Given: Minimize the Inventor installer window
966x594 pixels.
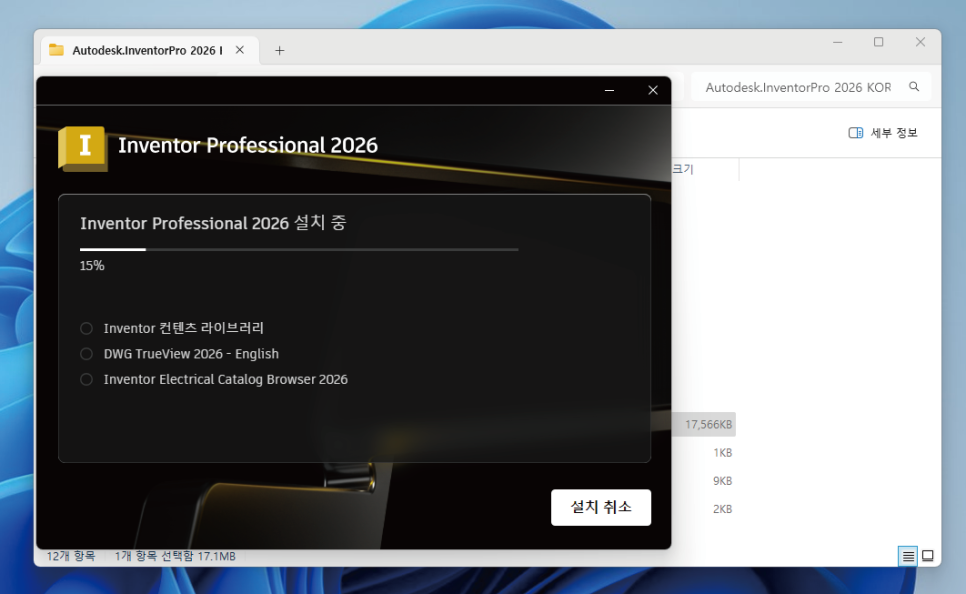Looking at the screenshot, I should coord(609,91).
